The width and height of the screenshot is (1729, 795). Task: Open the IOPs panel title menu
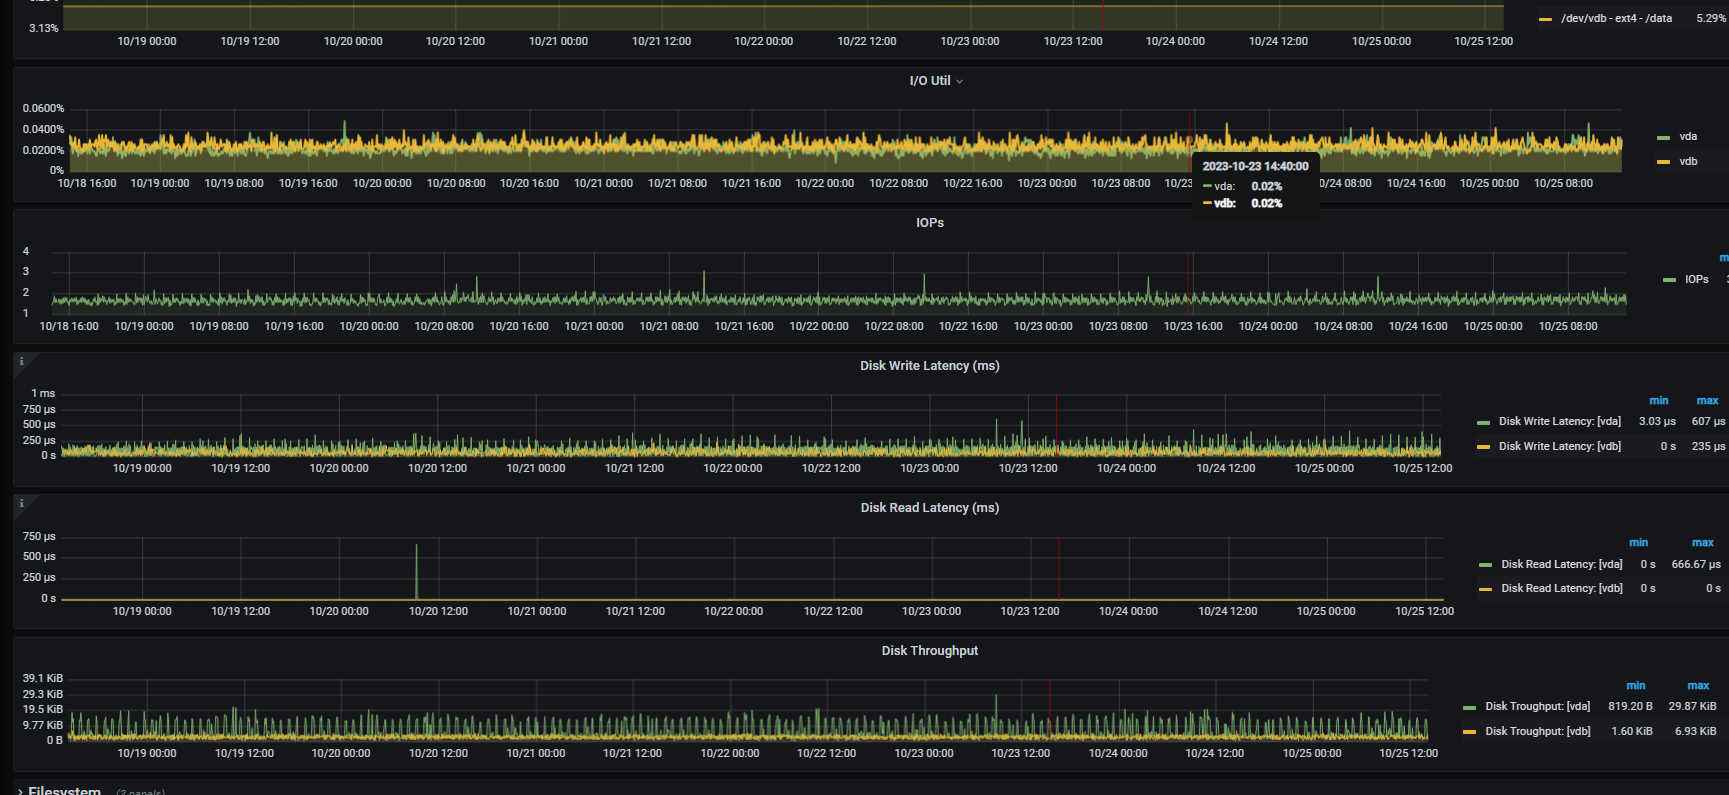coord(929,223)
